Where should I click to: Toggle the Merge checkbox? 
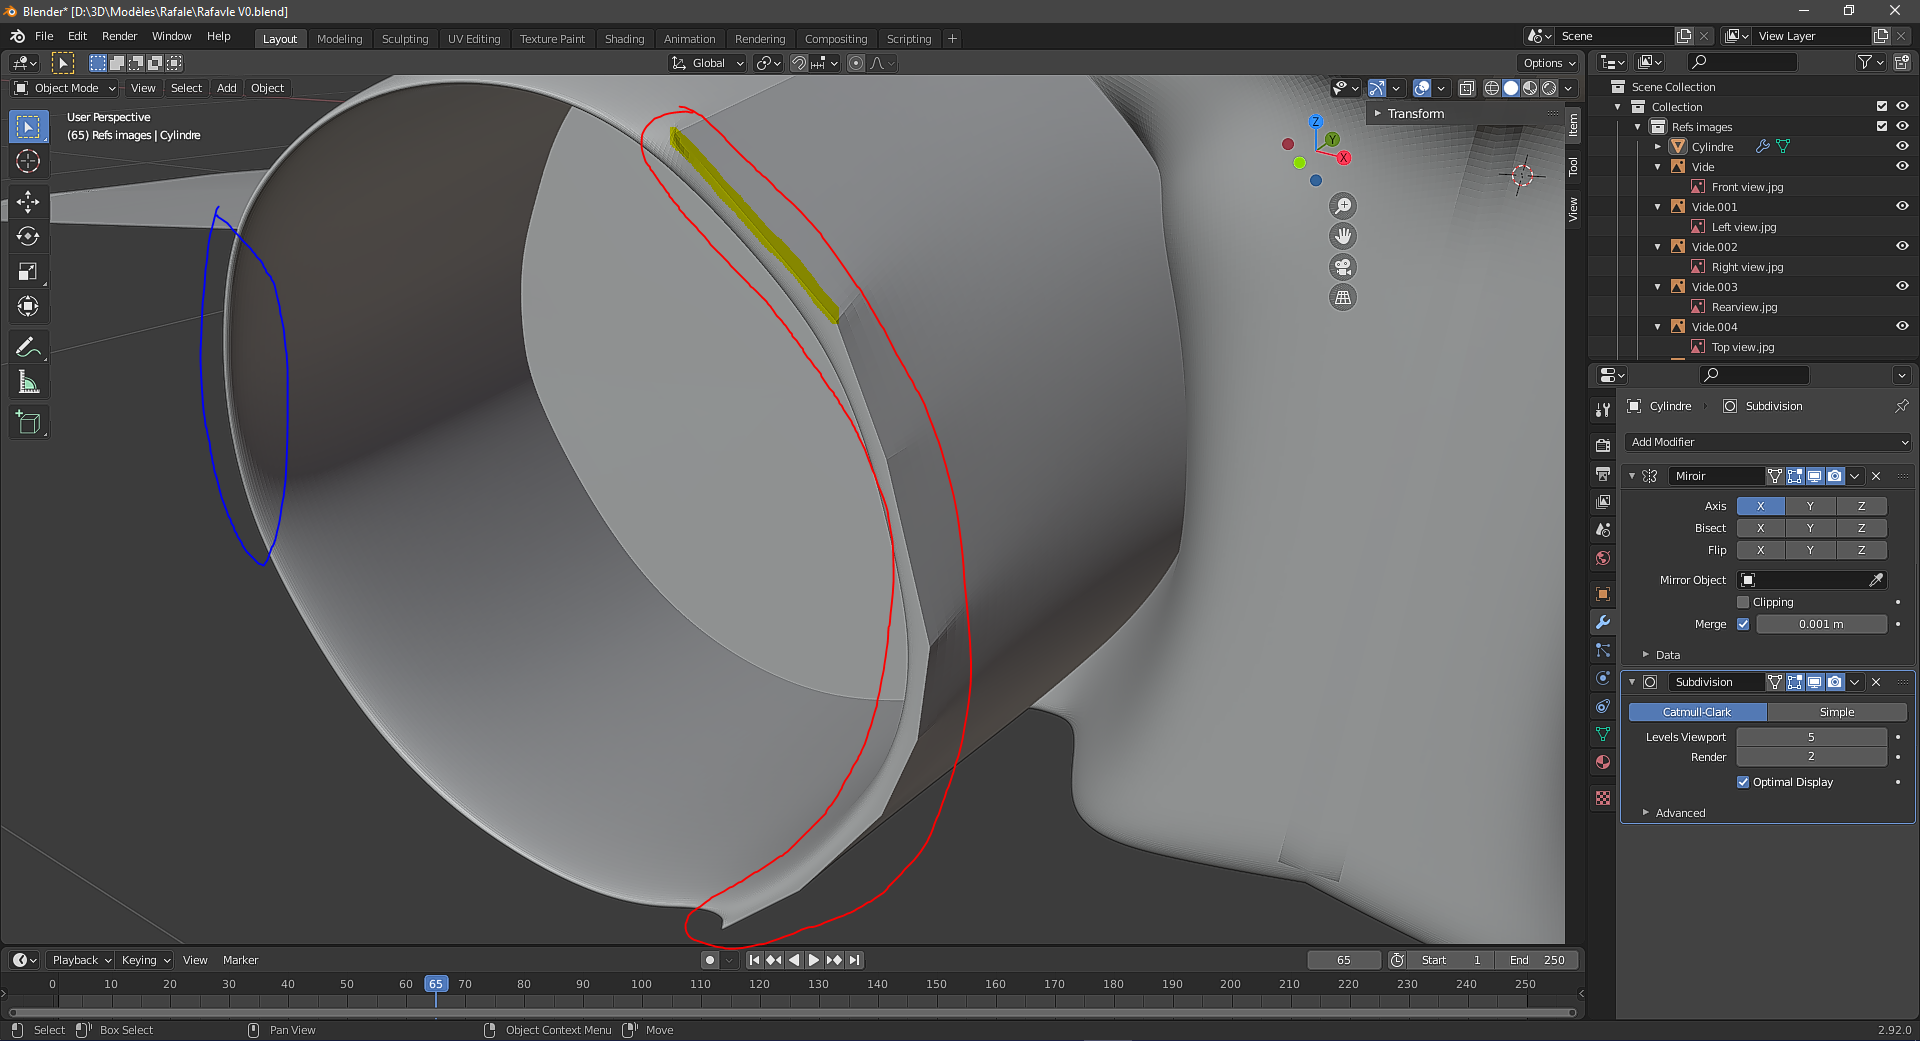click(1743, 624)
